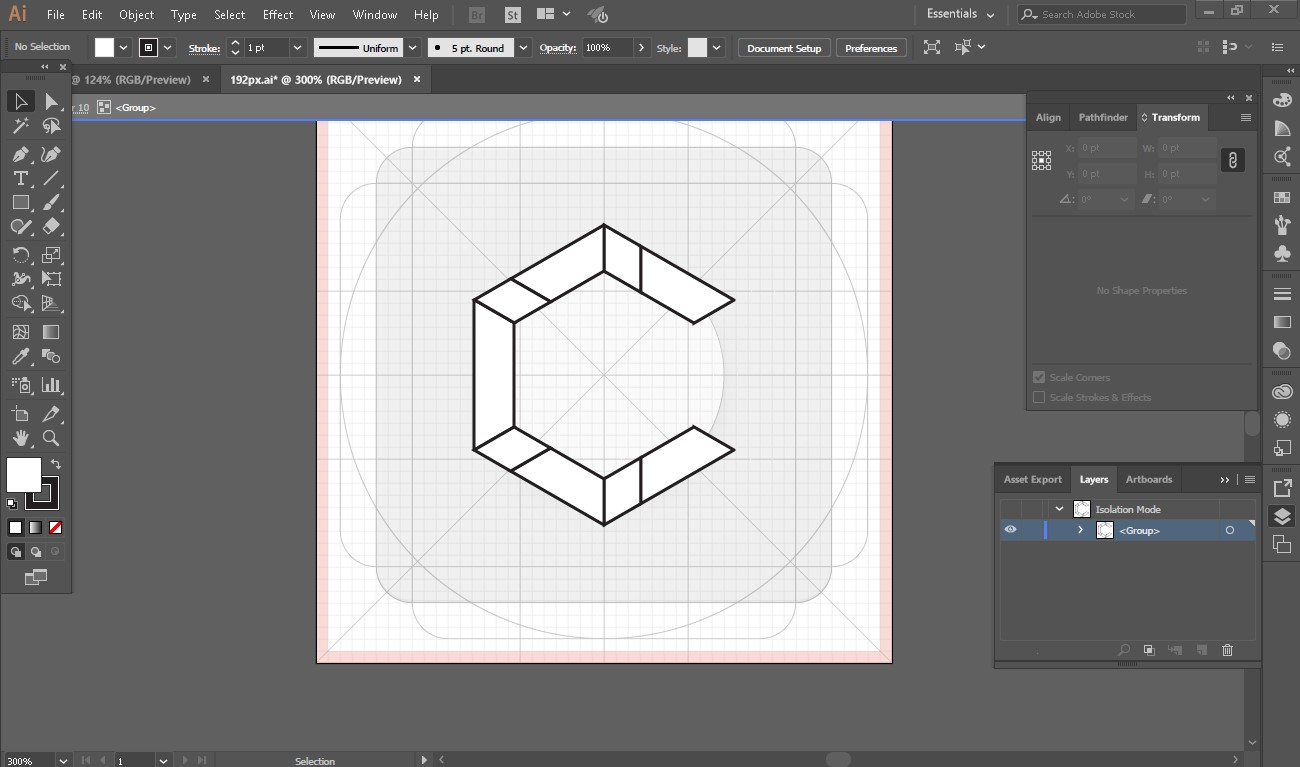Choose the Zoom tool
This screenshot has width=1300, height=767.
[x=51, y=438]
